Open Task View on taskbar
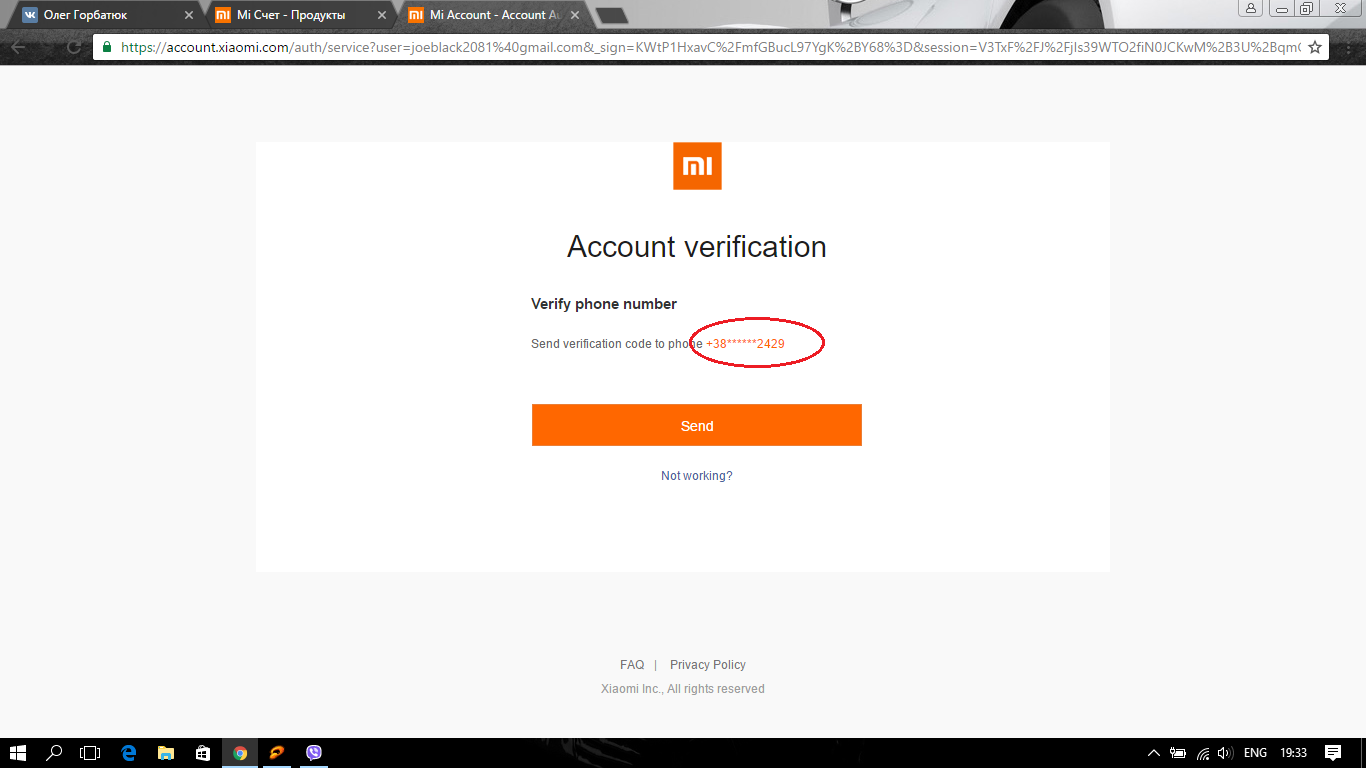 click(90, 753)
